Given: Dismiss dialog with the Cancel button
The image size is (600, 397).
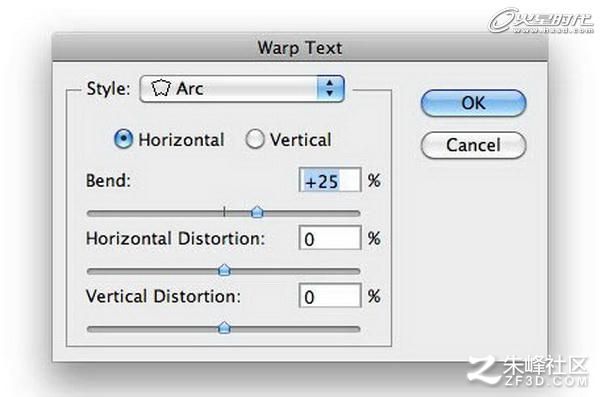Looking at the screenshot, I should [x=473, y=145].
